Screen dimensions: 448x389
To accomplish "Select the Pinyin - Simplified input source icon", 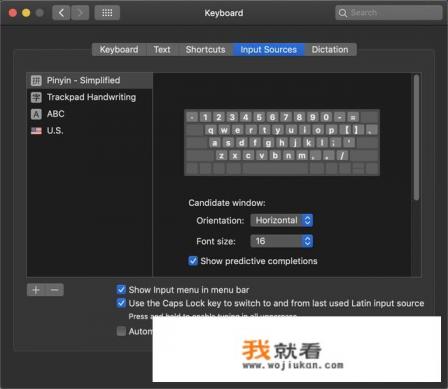I will click(36, 80).
